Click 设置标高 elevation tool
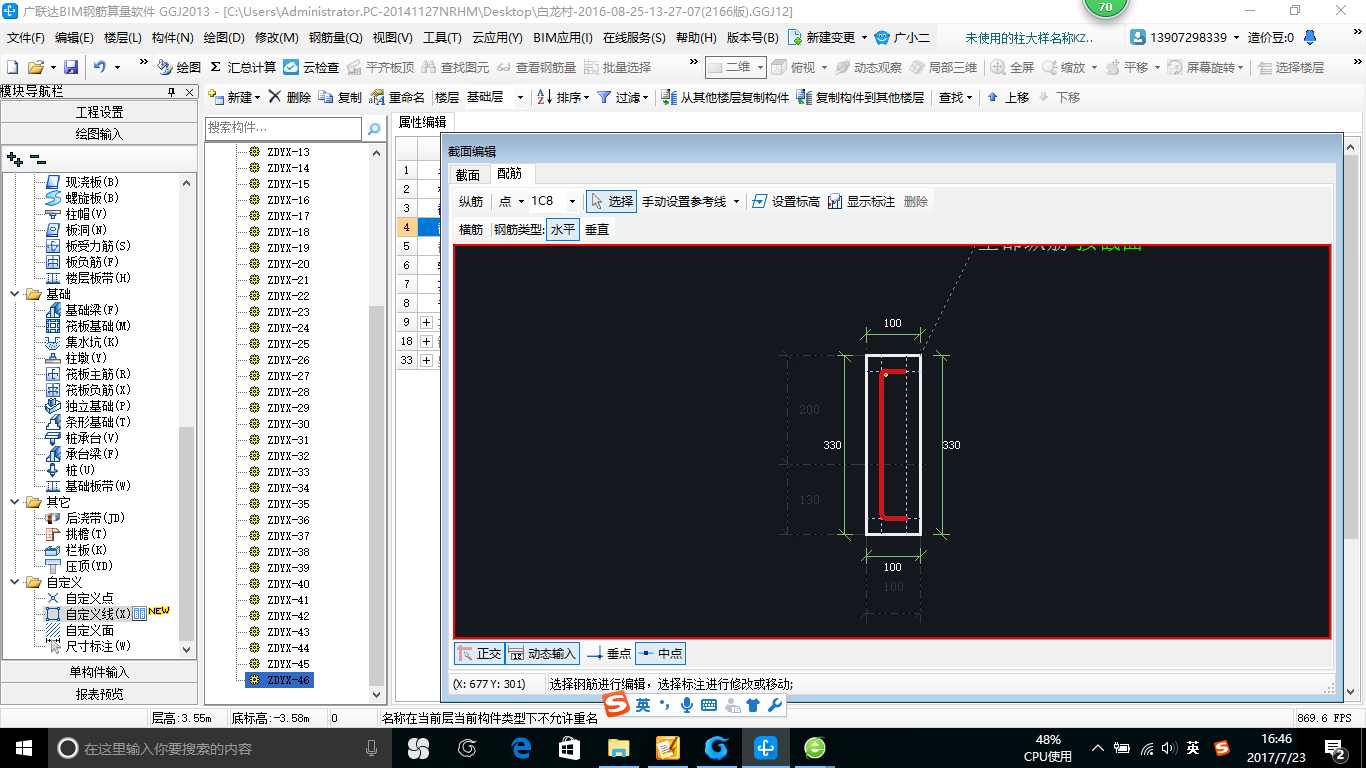 786,201
